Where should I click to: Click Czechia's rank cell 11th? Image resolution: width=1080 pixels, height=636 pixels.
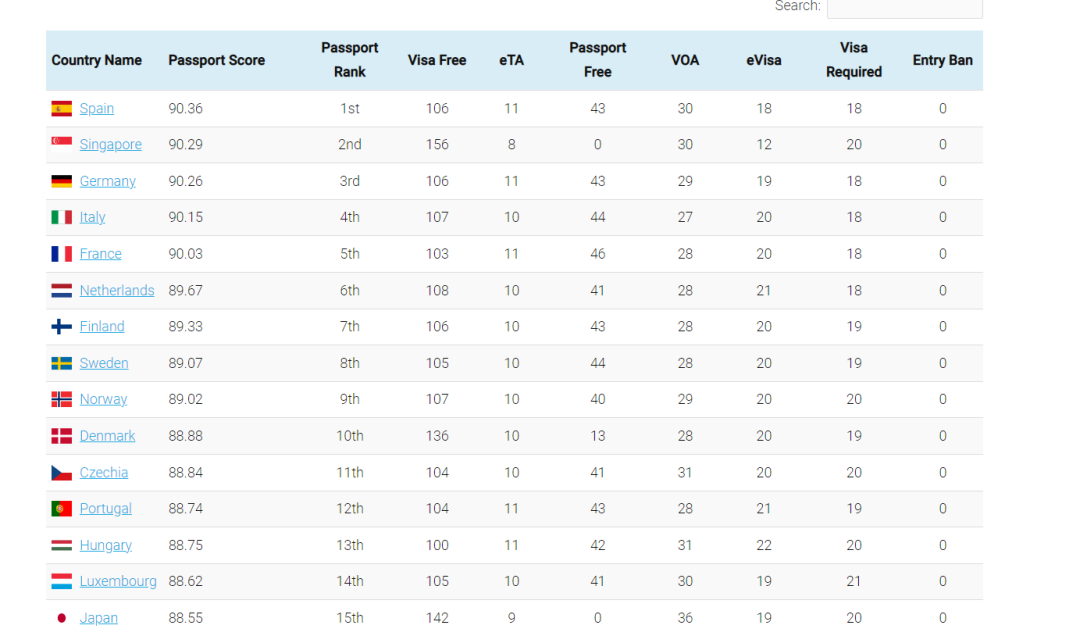(x=350, y=473)
